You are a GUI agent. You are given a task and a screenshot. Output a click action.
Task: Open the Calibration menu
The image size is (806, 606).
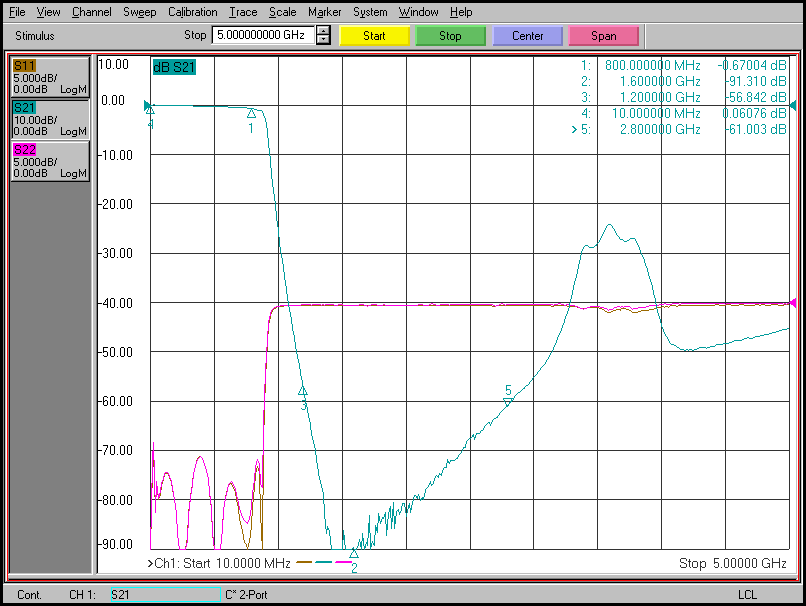click(192, 12)
